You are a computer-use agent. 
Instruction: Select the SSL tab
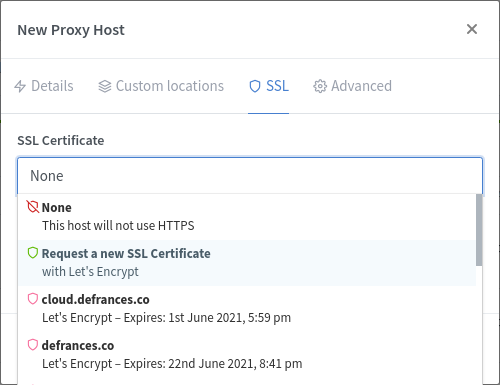click(x=269, y=86)
